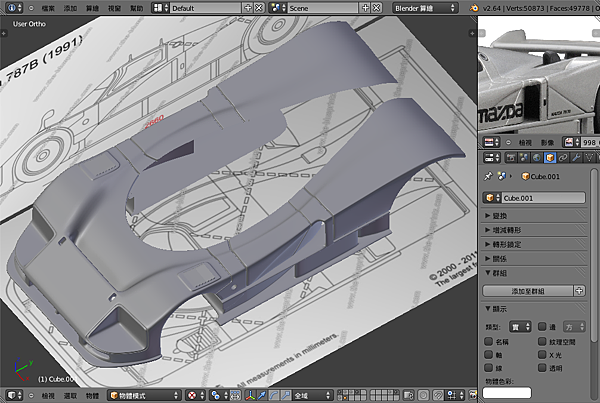Viewport: 600px width, 403px height.
Task: Add a new scene with plus icon
Action: tap(365, 8)
